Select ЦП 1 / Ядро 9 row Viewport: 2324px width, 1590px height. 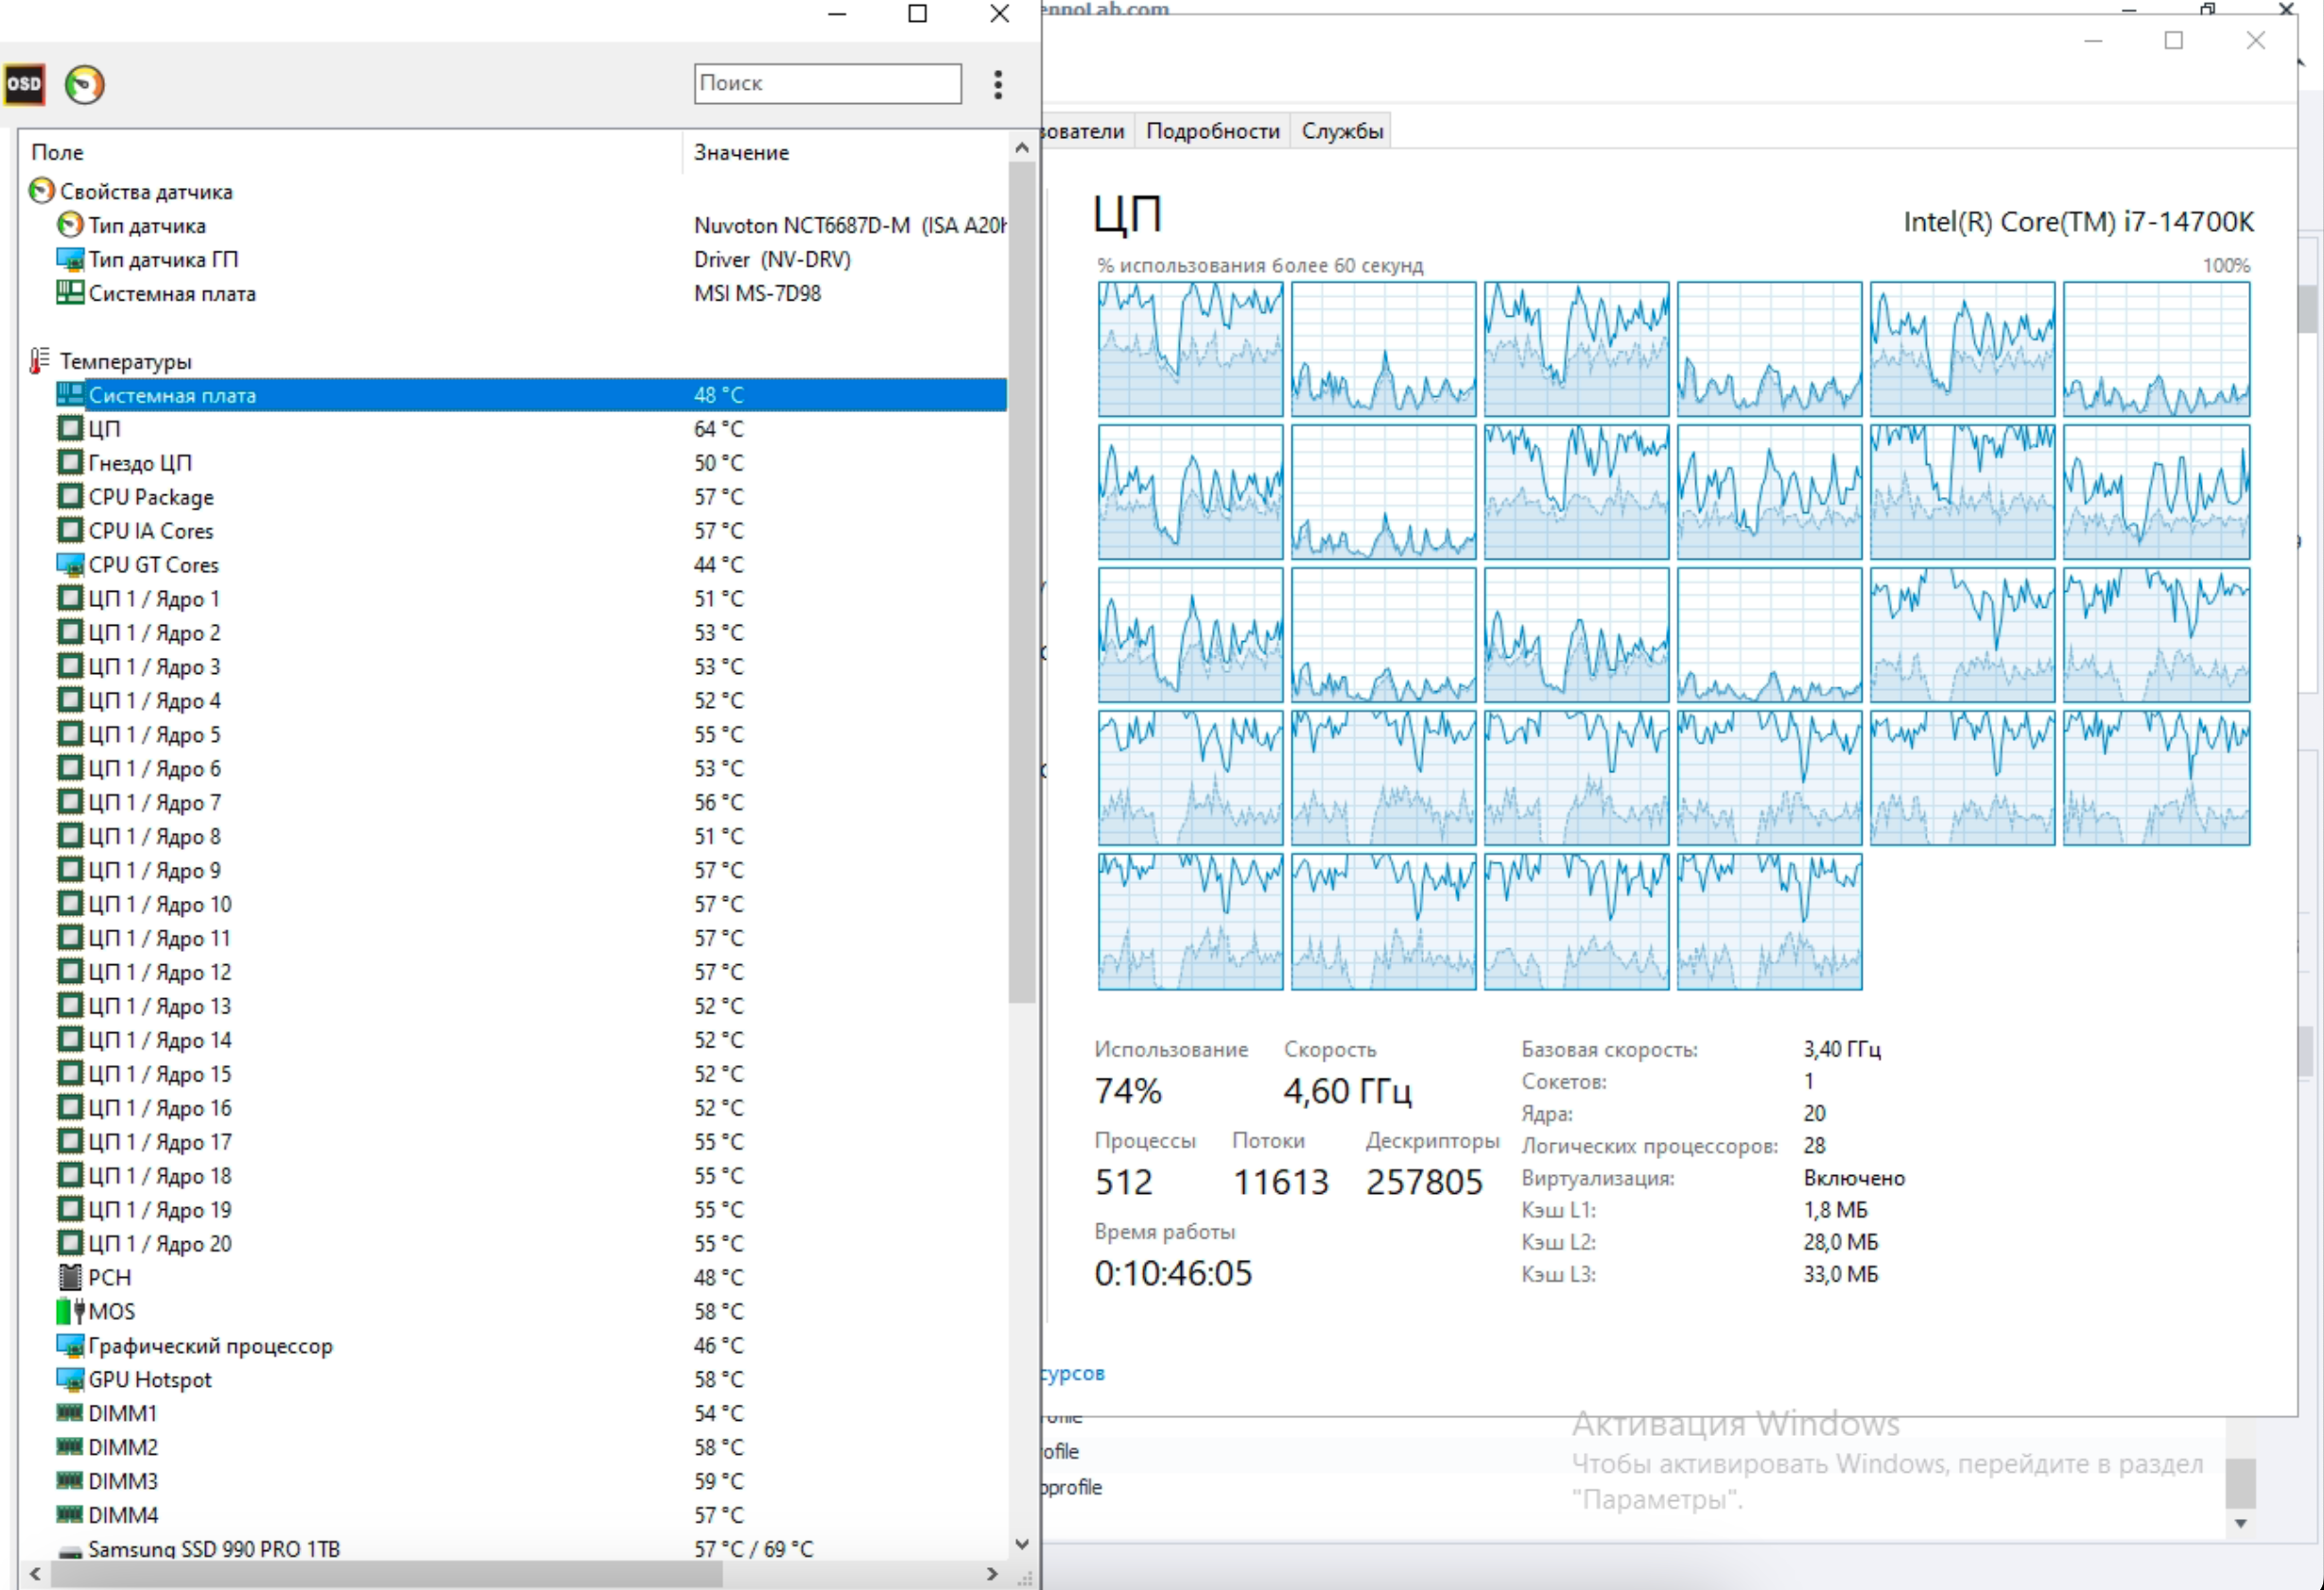pos(154,870)
